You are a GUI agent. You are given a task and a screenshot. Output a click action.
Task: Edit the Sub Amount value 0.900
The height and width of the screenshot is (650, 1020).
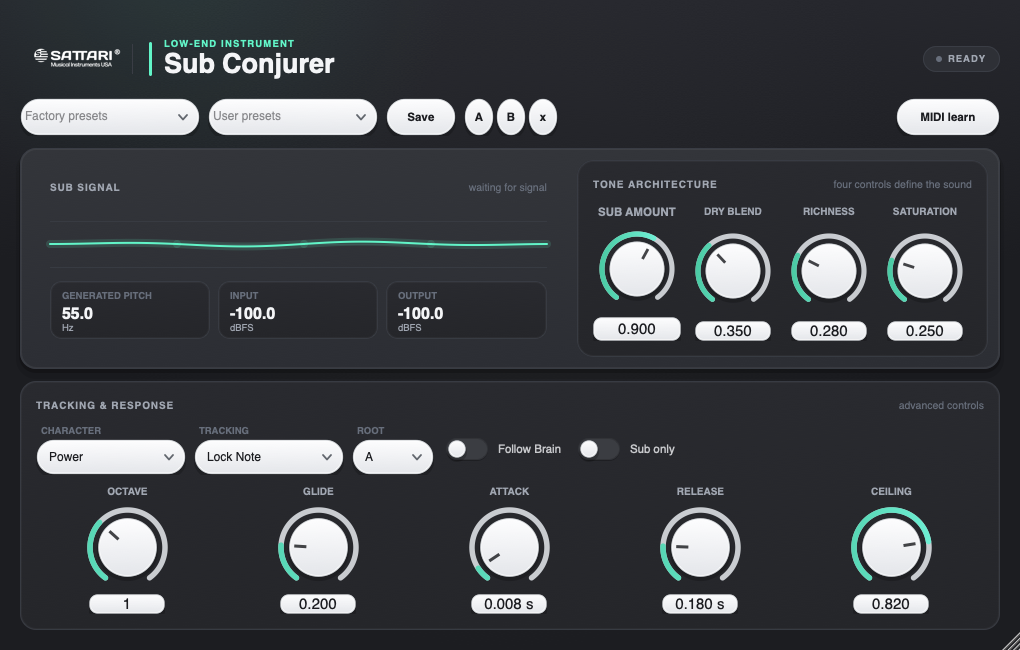click(x=637, y=329)
